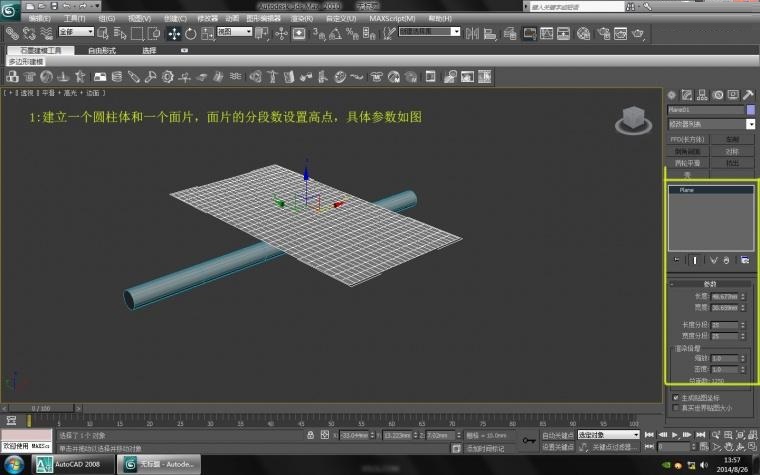The width and height of the screenshot is (760, 475).
Task: Click the large Set Keys key icon
Action: coord(528,441)
